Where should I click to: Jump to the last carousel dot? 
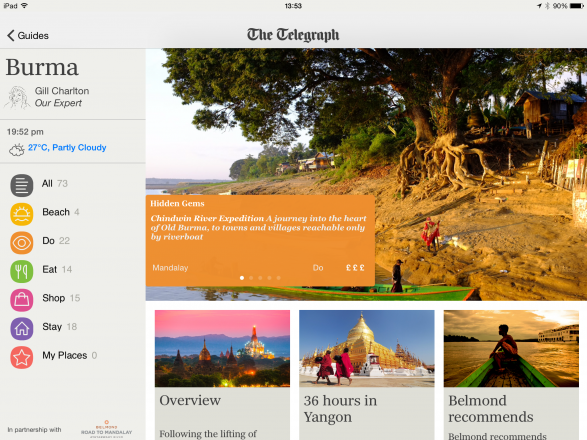(279, 278)
